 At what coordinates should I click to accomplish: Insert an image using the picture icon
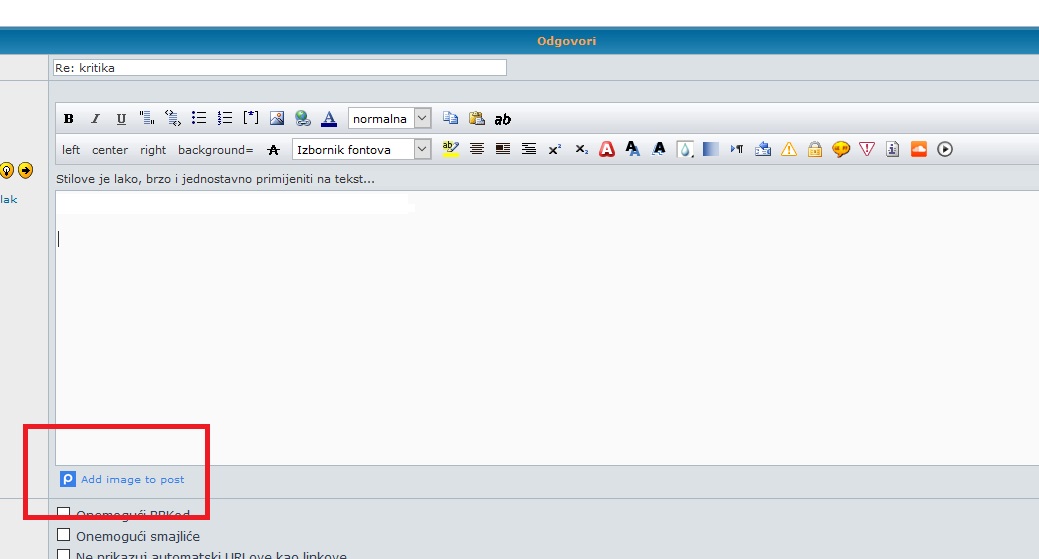(277, 118)
